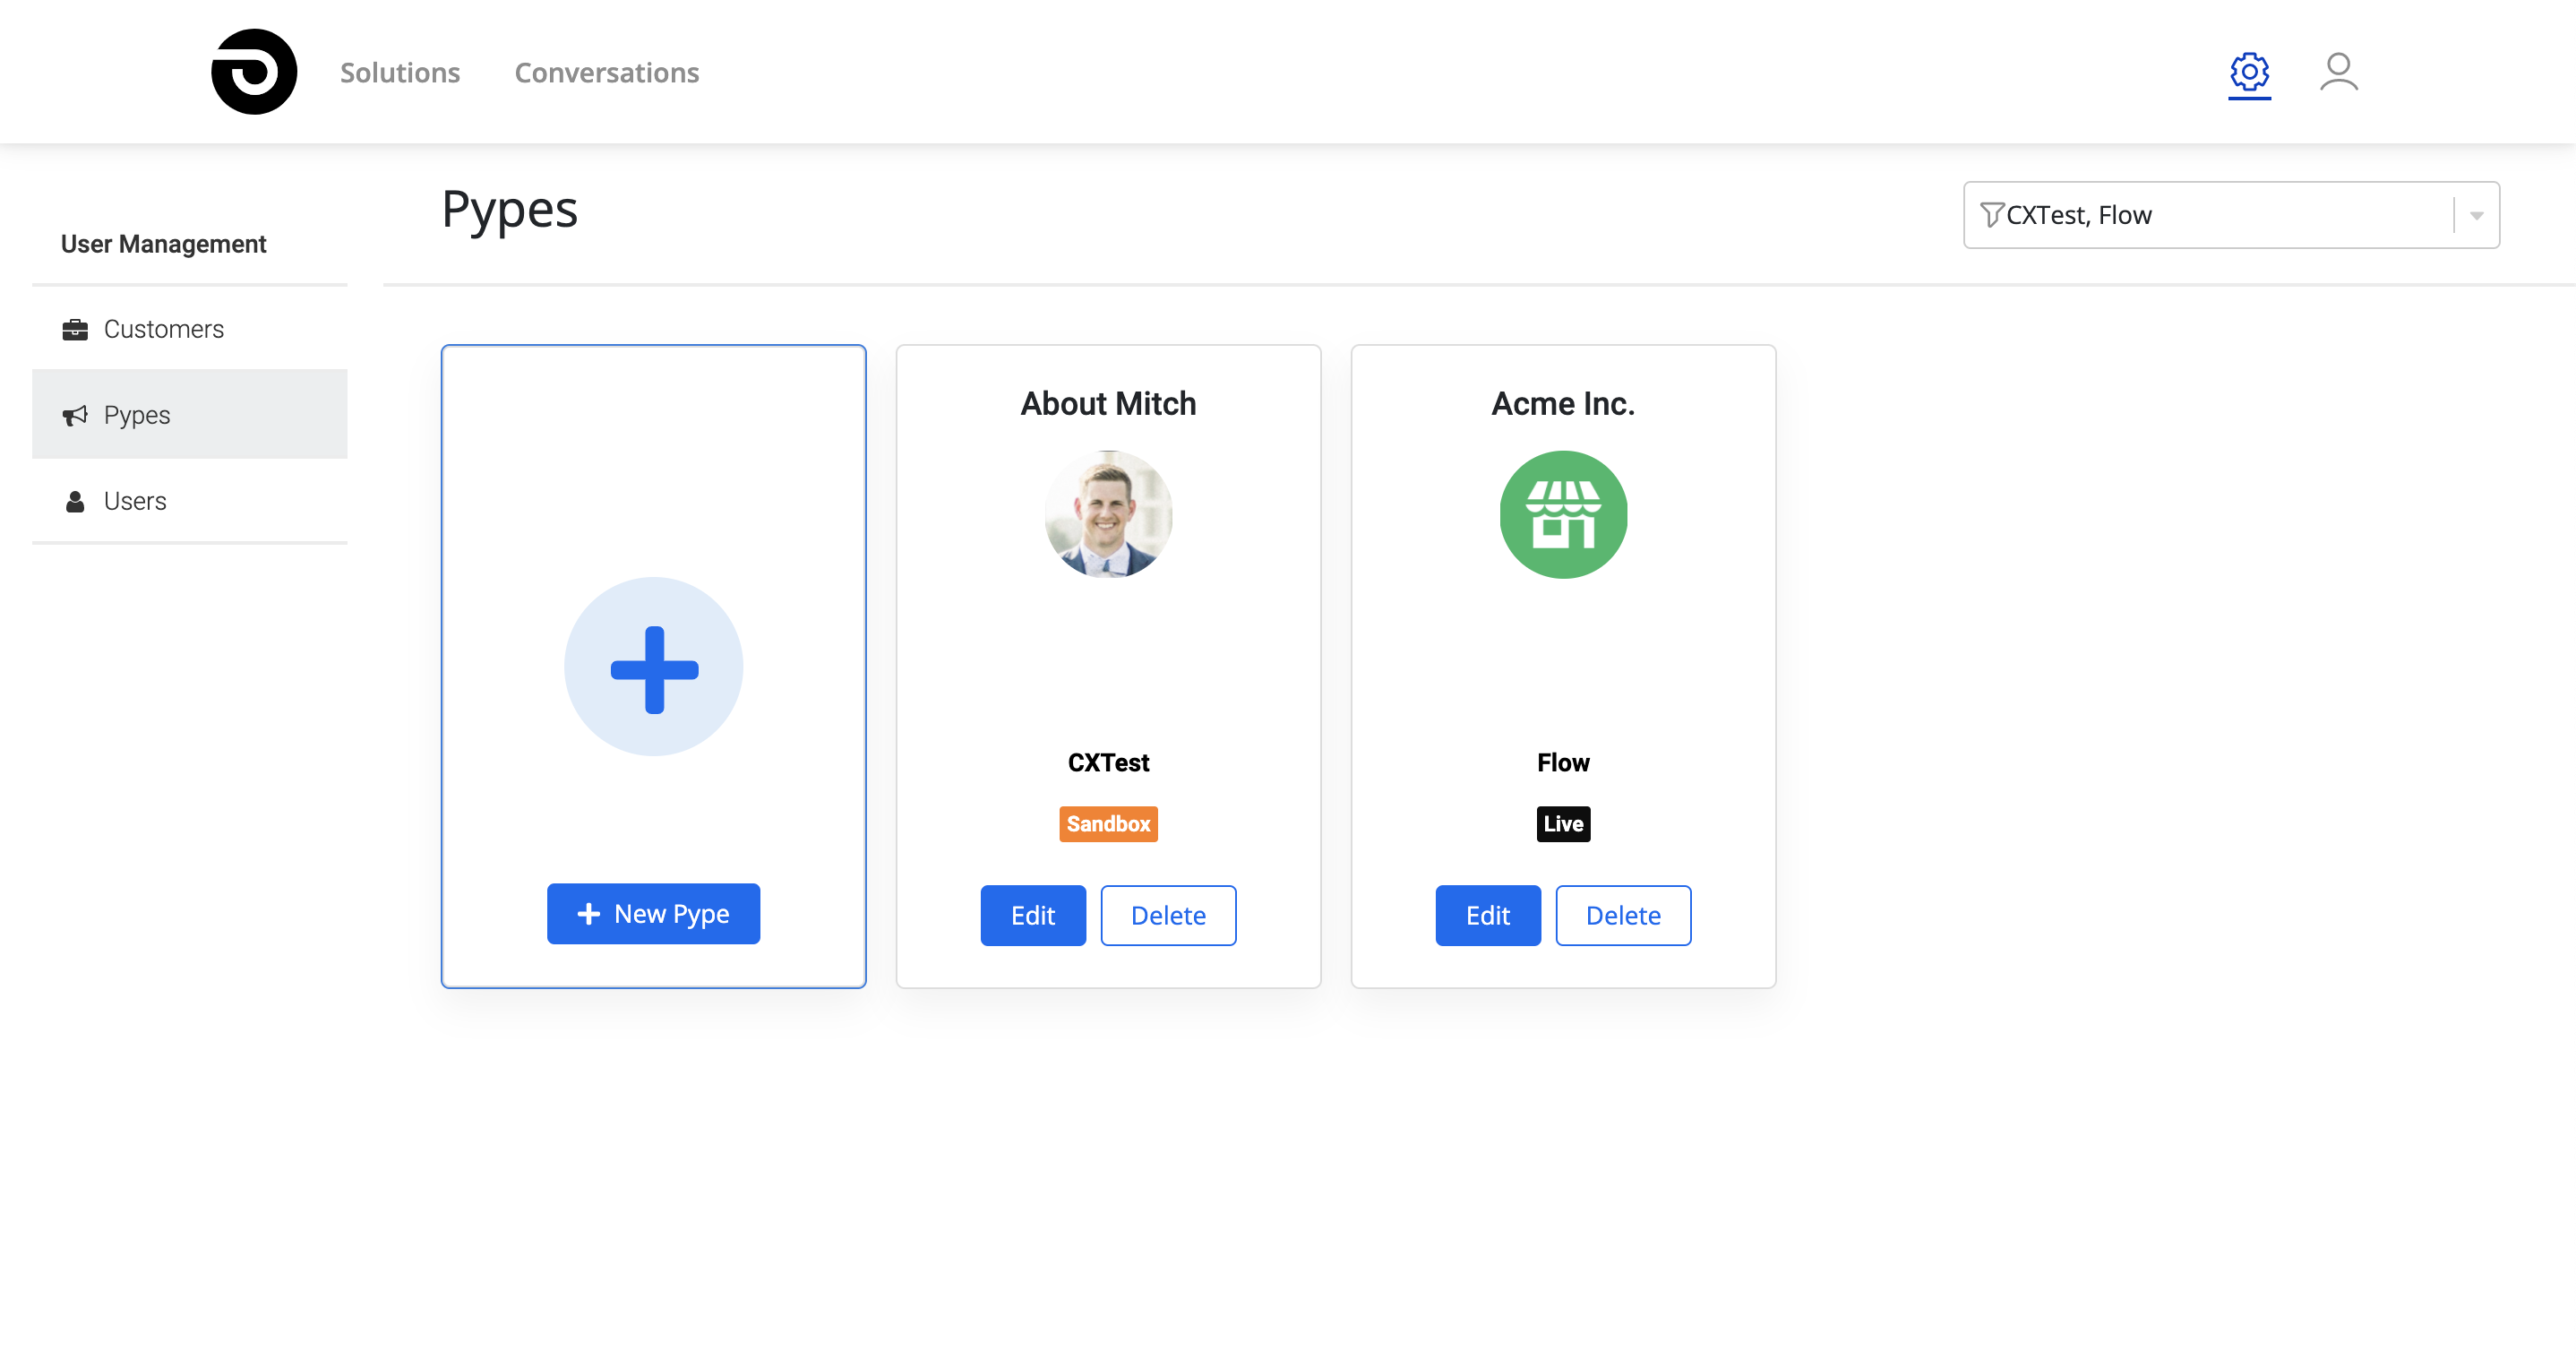Click the Customers briefcase icon

pos(75,329)
